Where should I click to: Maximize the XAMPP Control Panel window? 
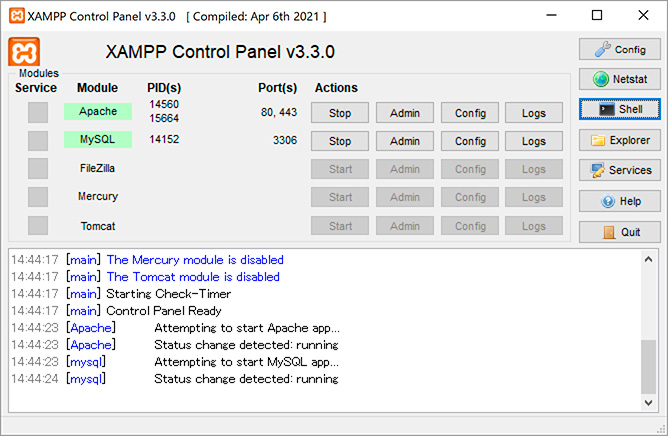tap(597, 15)
